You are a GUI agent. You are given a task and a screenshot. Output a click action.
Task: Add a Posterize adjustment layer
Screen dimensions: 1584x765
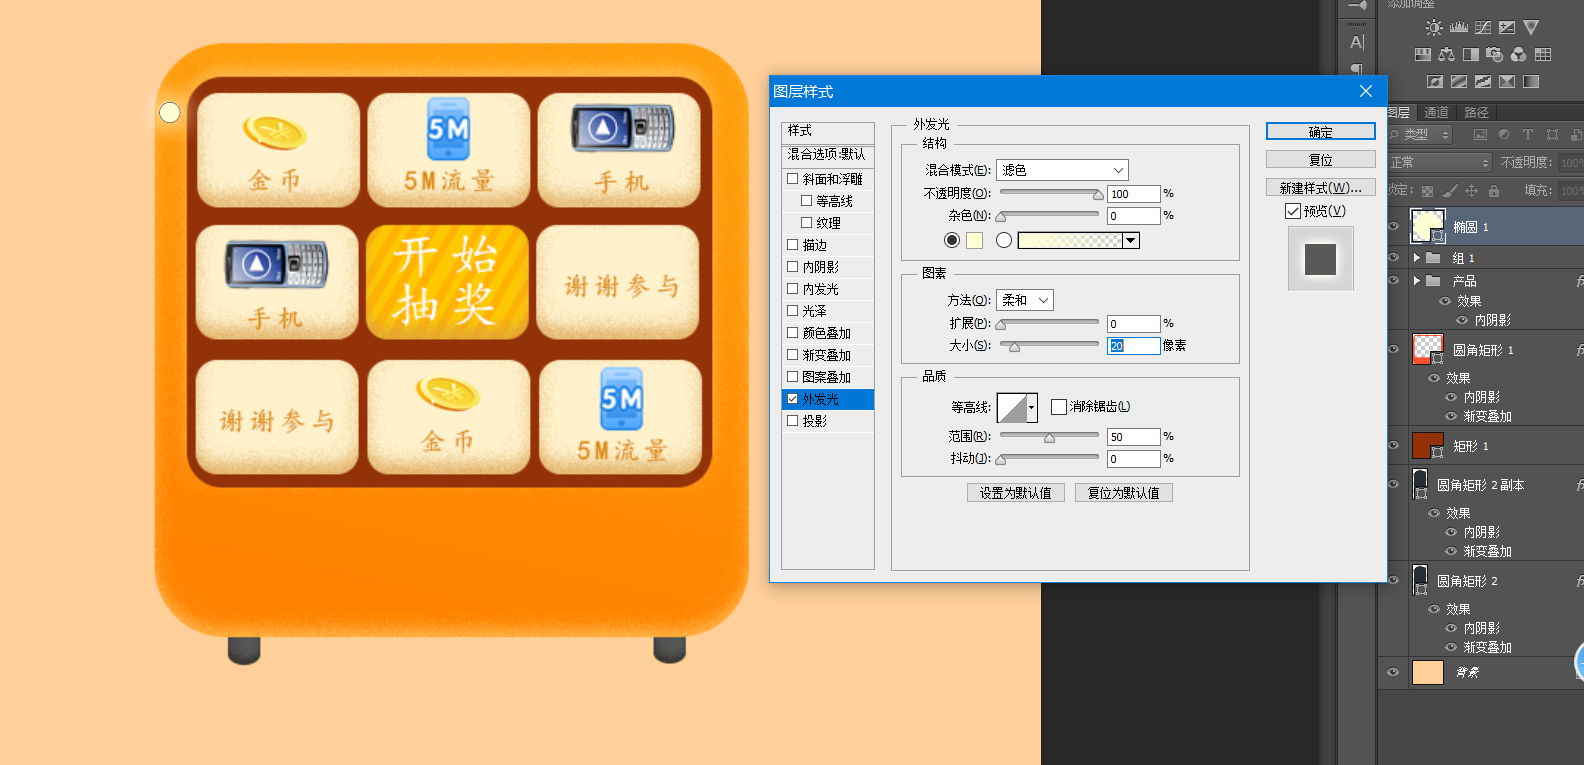point(1459,82)
